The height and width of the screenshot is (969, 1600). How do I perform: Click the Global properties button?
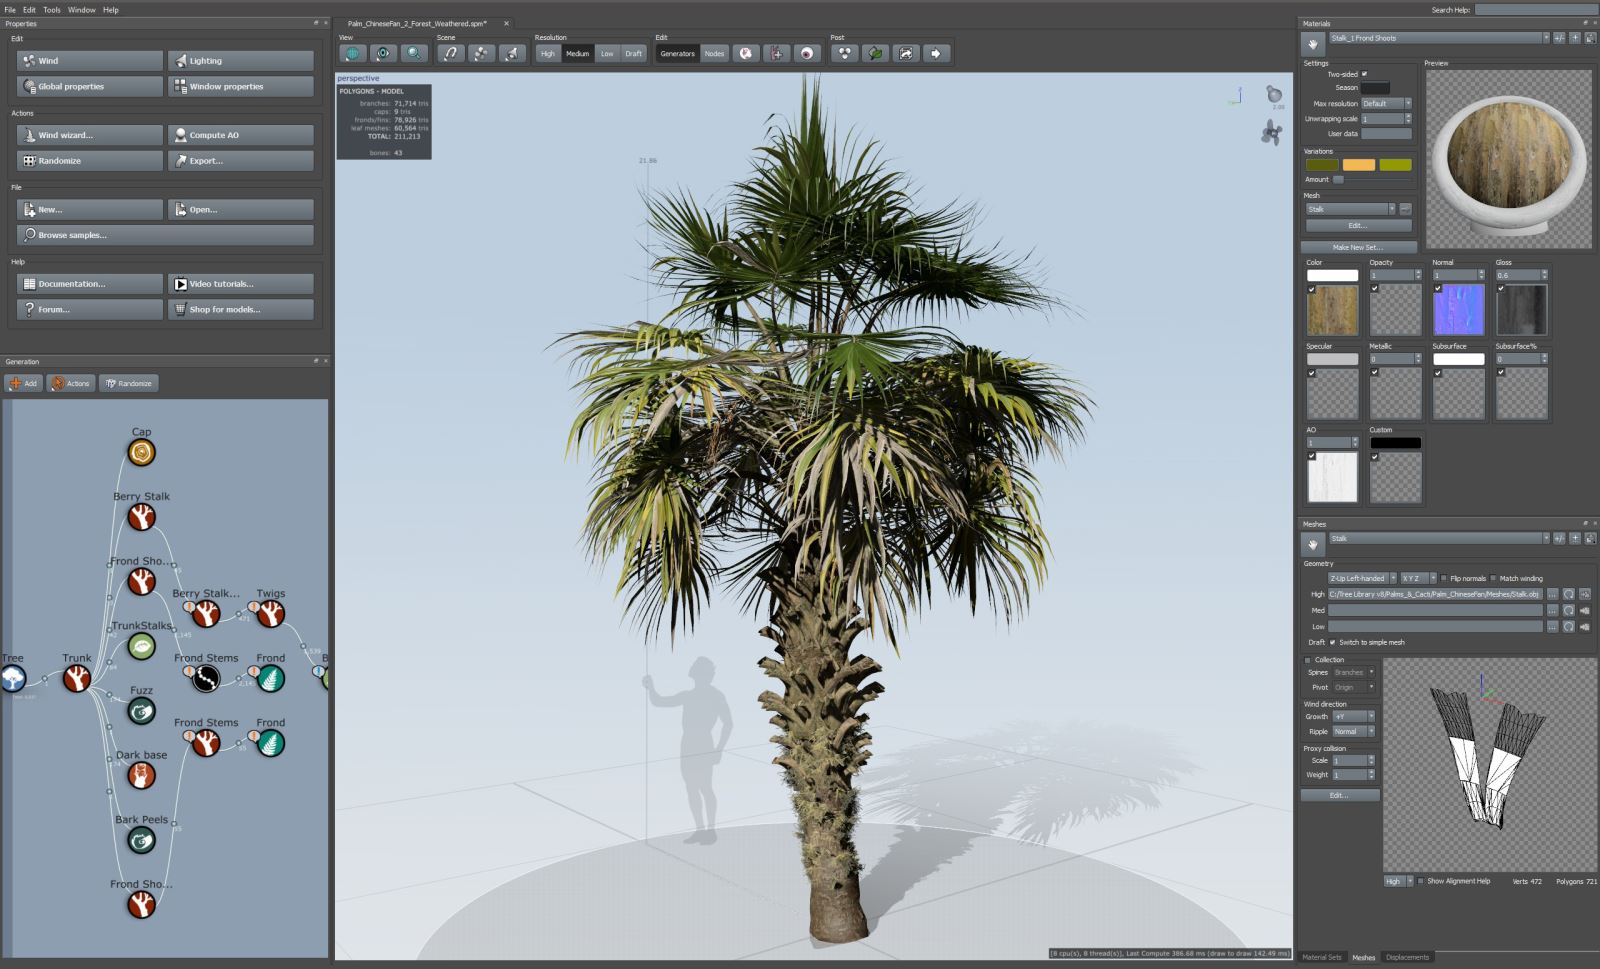point(90,86)
